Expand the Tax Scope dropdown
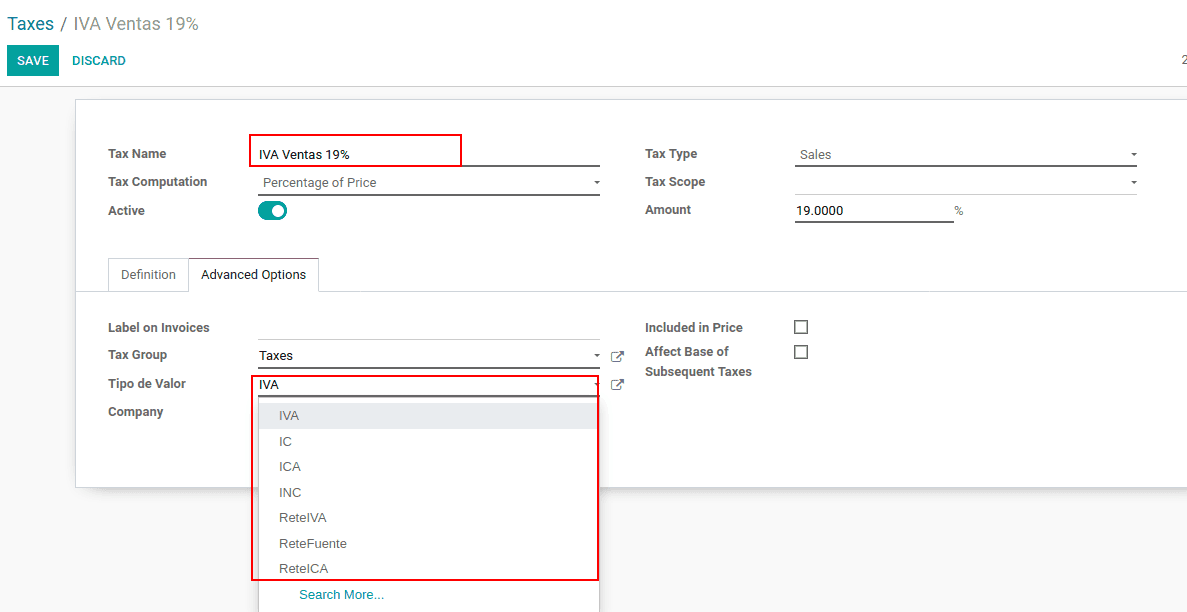The width and height of the screenshot is (1187, 612). pyautogui.click(x=966, y=183)
